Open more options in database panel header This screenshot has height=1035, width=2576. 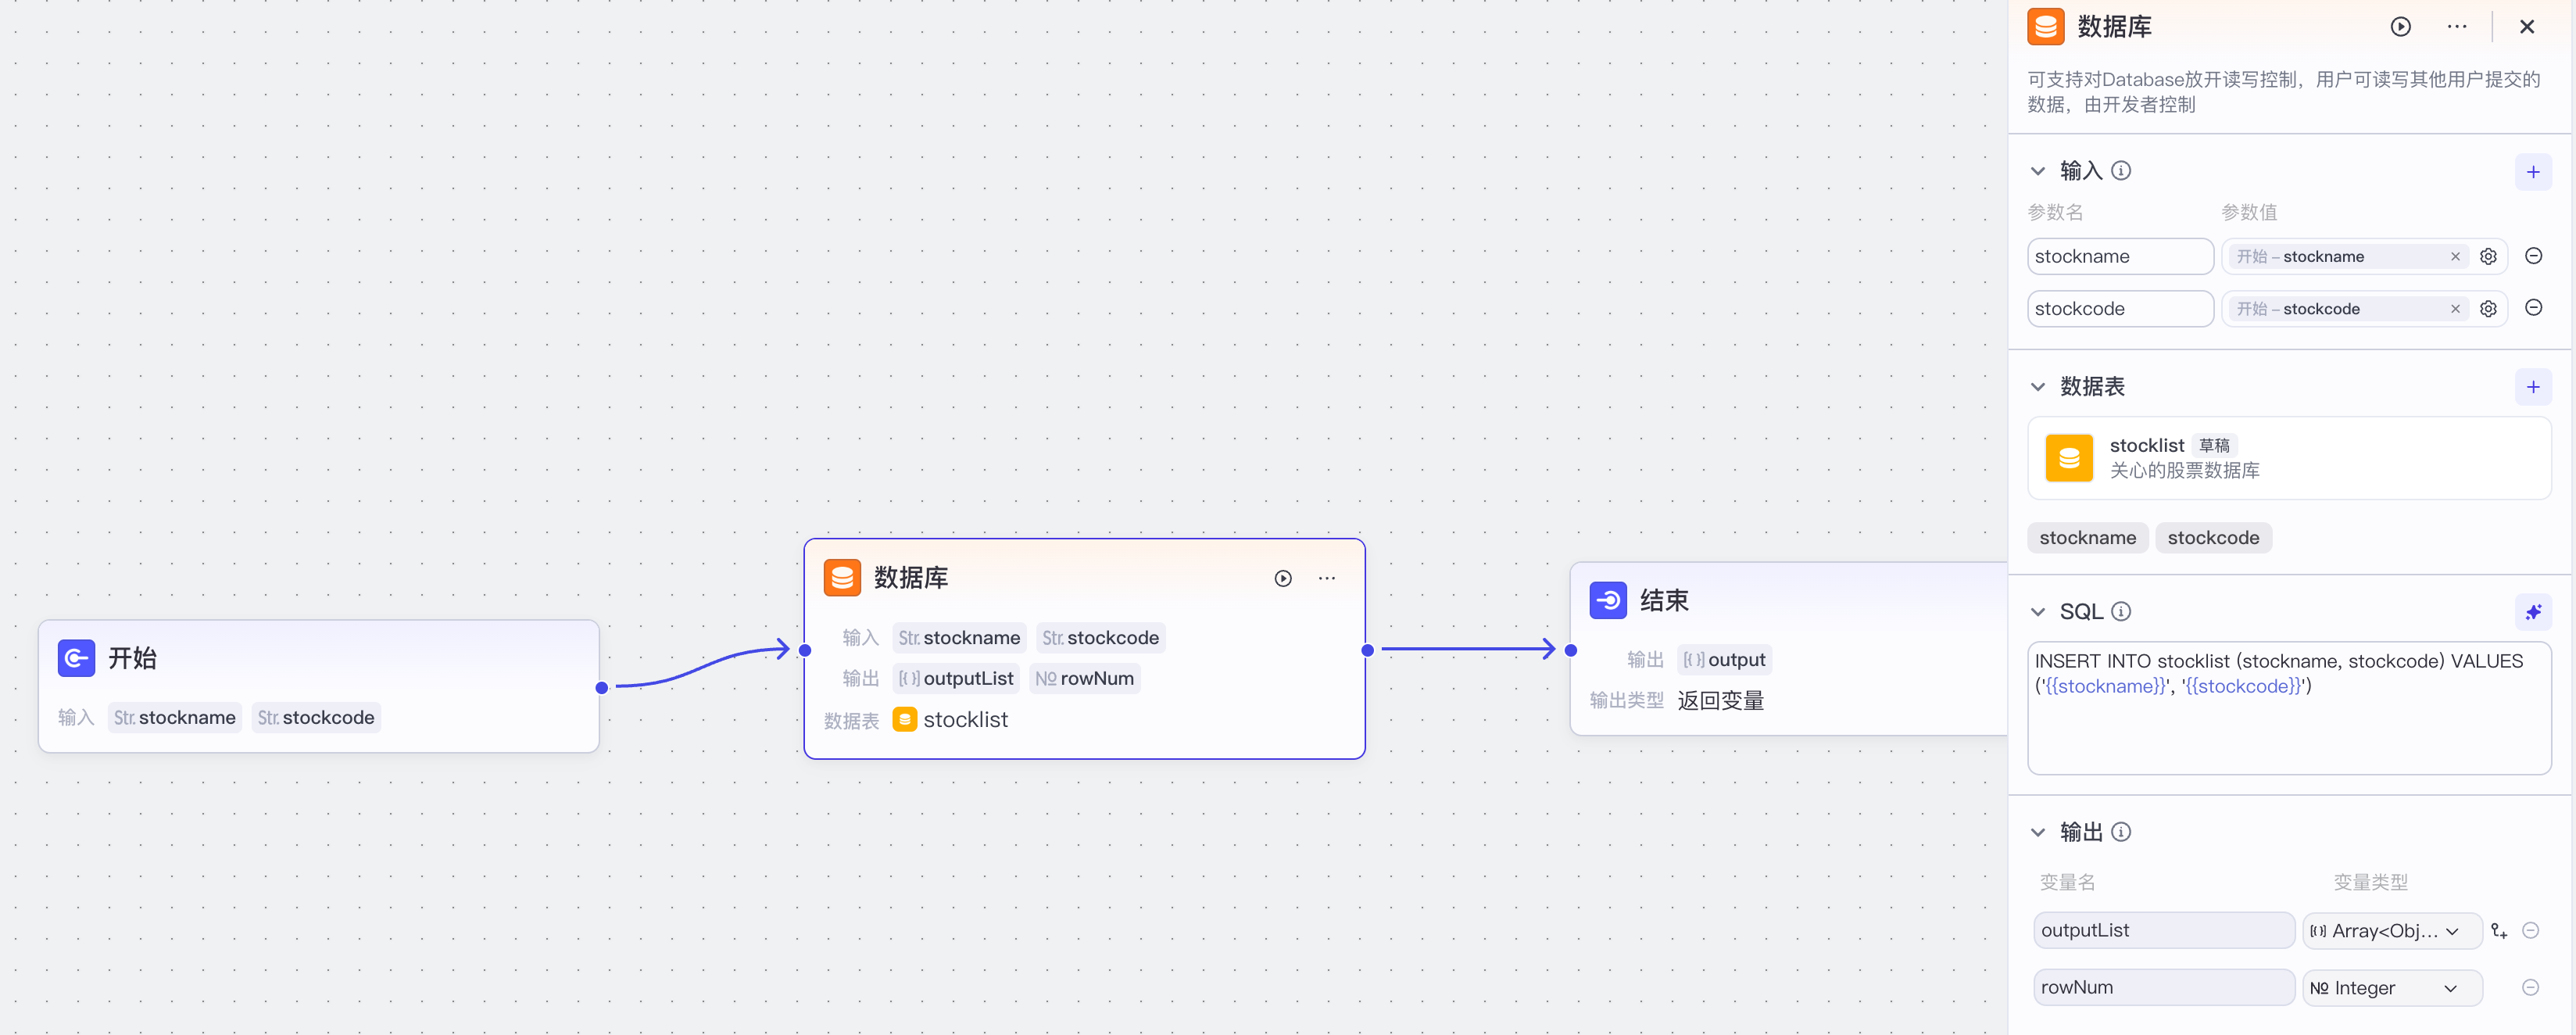click(x=2456, y=27)
